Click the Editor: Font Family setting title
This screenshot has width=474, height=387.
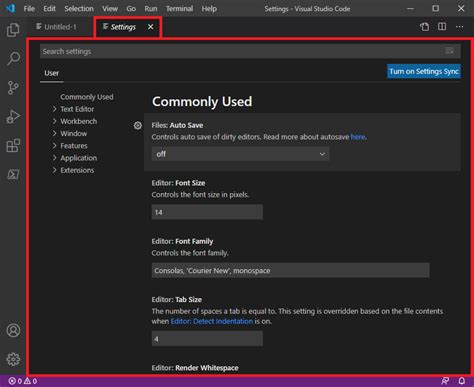182,241
